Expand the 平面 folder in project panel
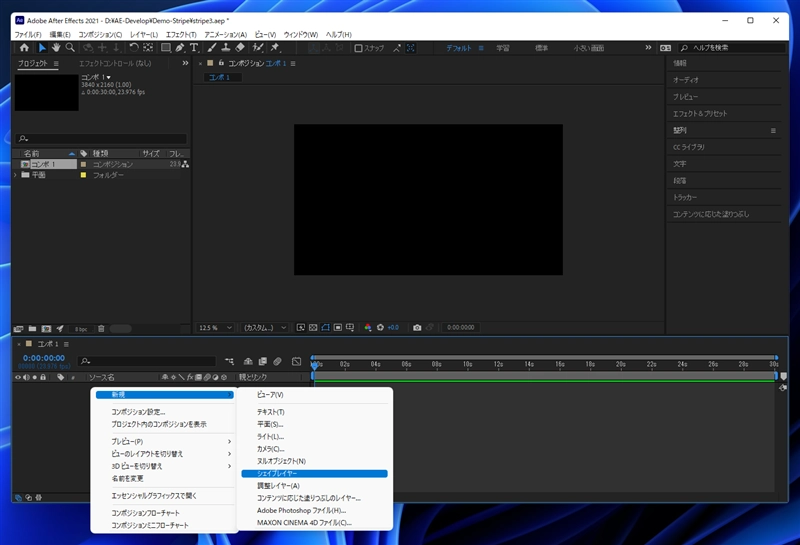The height and width of the screenshot is (545, 800). pos(16,175)
